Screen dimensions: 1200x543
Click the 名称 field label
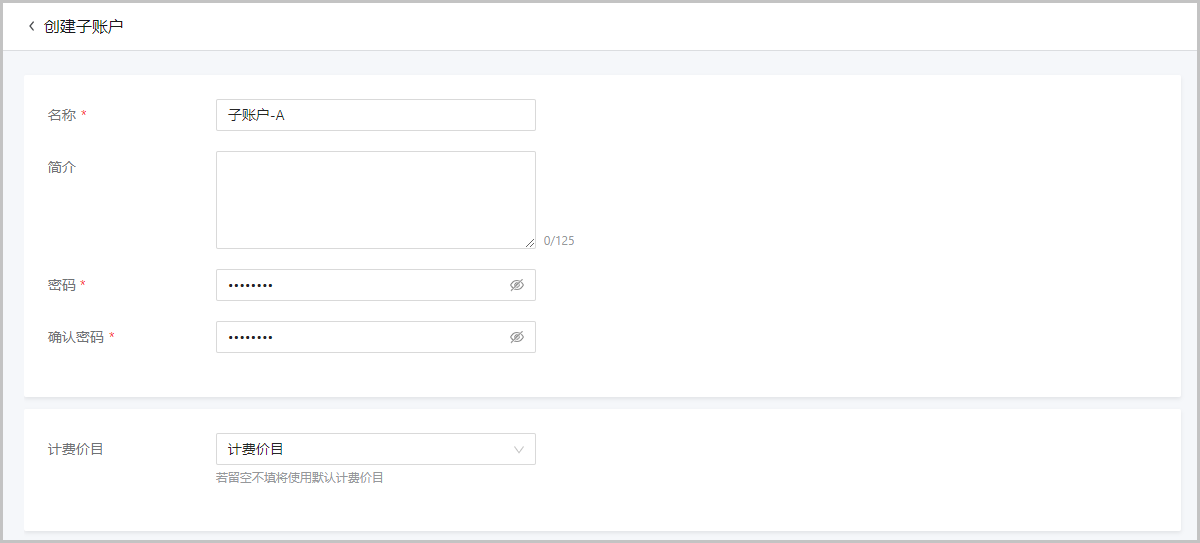click(62, 115)
